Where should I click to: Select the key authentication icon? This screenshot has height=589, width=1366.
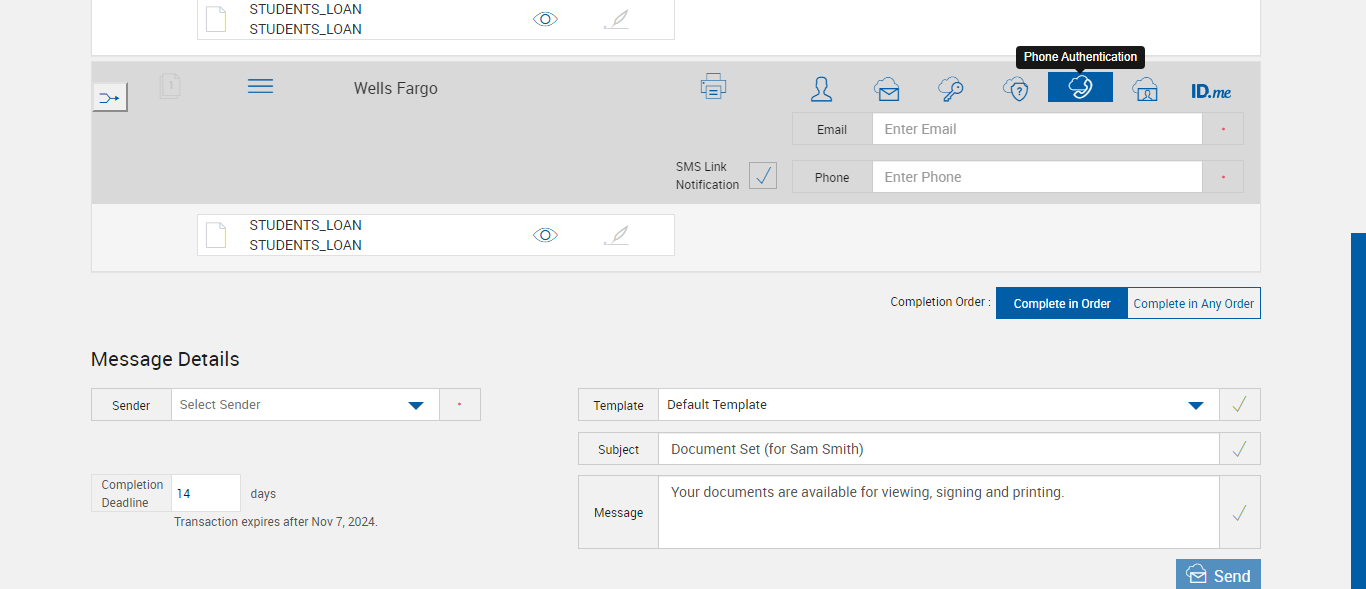950,89
